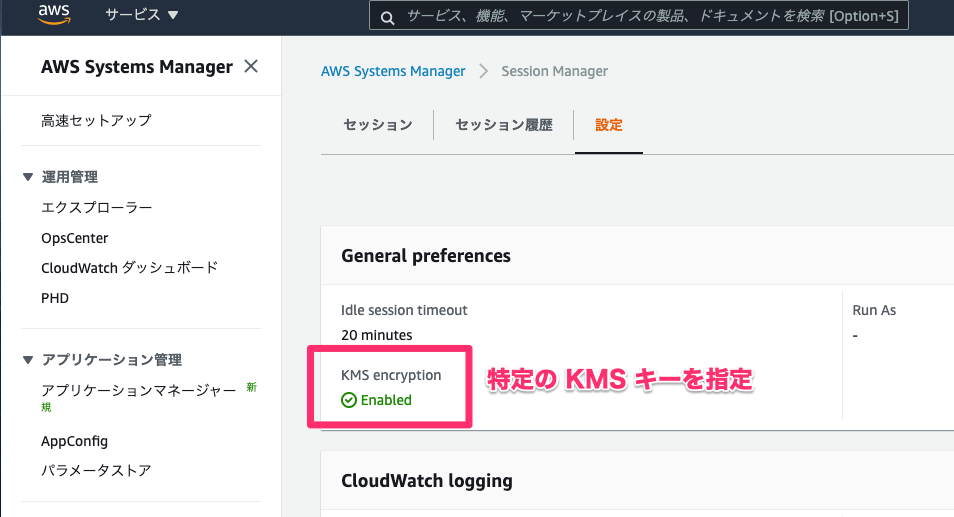Screen dimensions: 954x517
Task: Click the AWS Systems Manager sidebar title
Action: [137, 66]
